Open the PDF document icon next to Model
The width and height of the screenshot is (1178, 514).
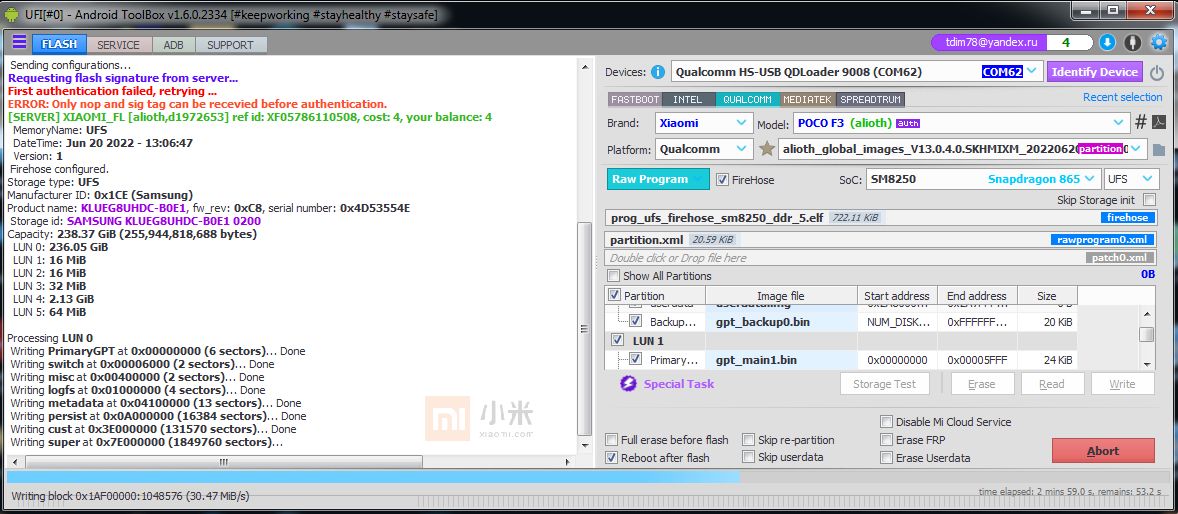tap(1159, 122)
